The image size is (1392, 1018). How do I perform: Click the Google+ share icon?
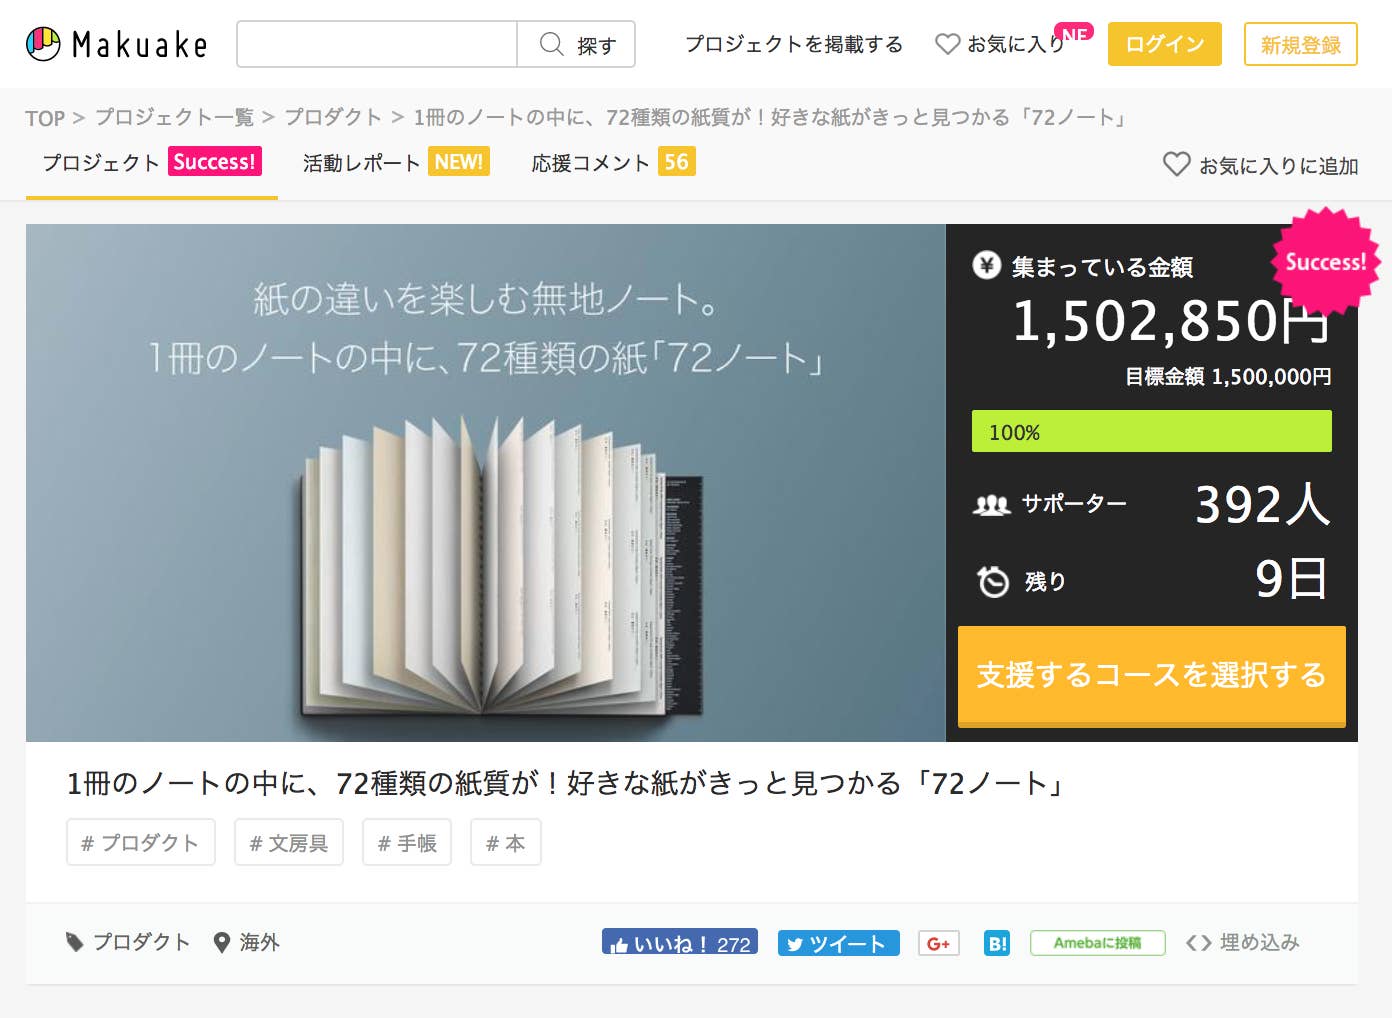click(939, 943)
